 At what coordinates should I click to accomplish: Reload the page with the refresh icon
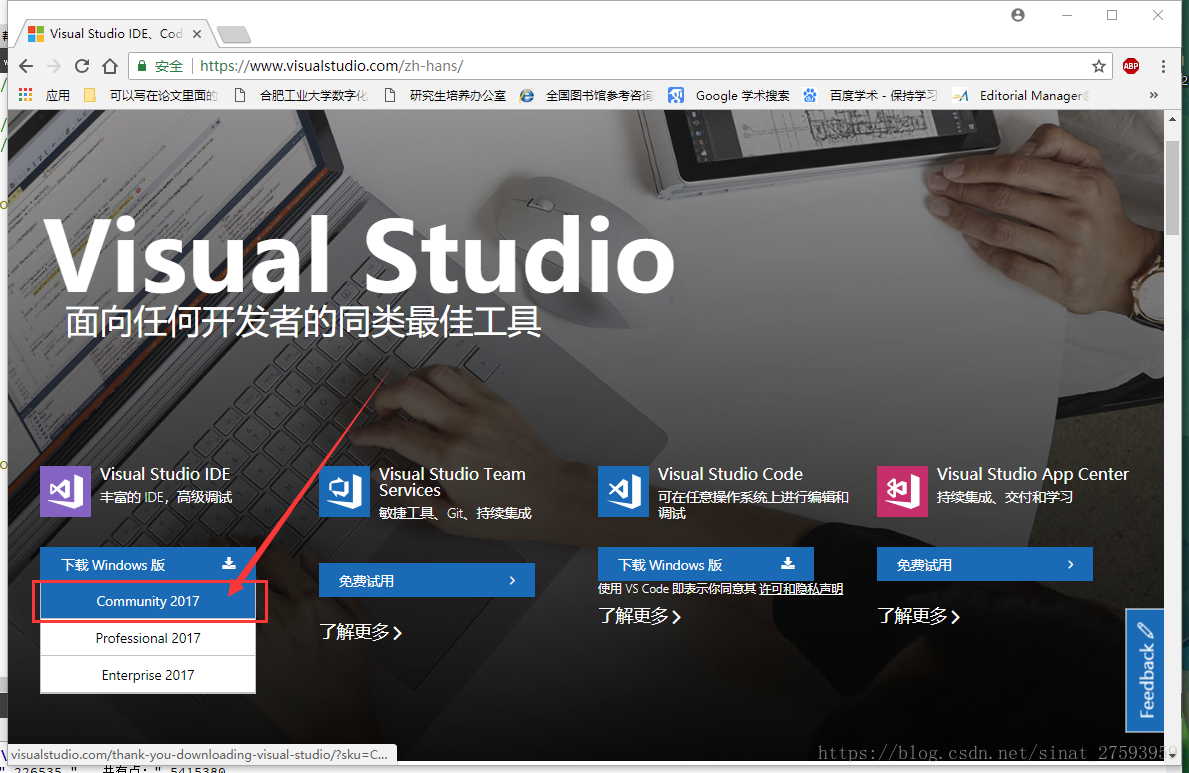82,66
